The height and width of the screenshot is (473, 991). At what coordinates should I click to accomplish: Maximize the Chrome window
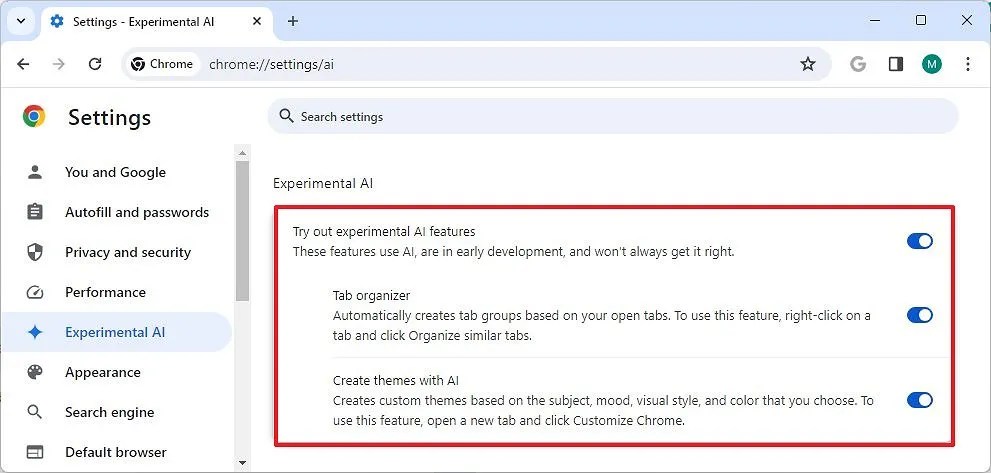[921, 21]
